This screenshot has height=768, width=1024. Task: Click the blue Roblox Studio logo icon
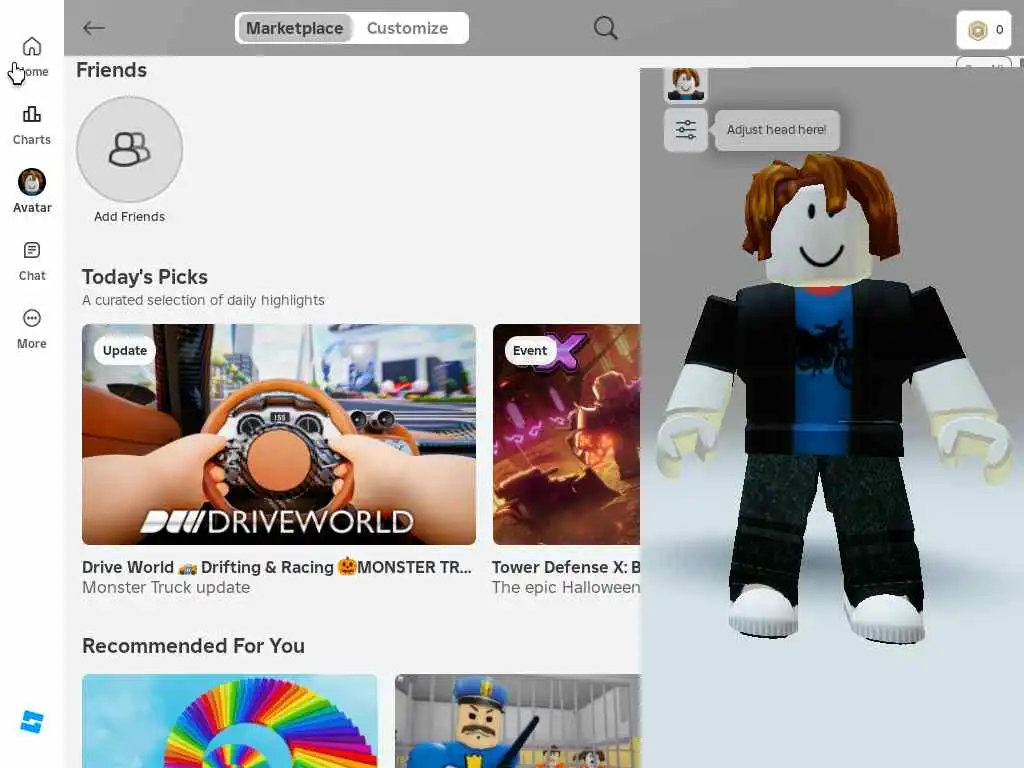pos(32,722)
